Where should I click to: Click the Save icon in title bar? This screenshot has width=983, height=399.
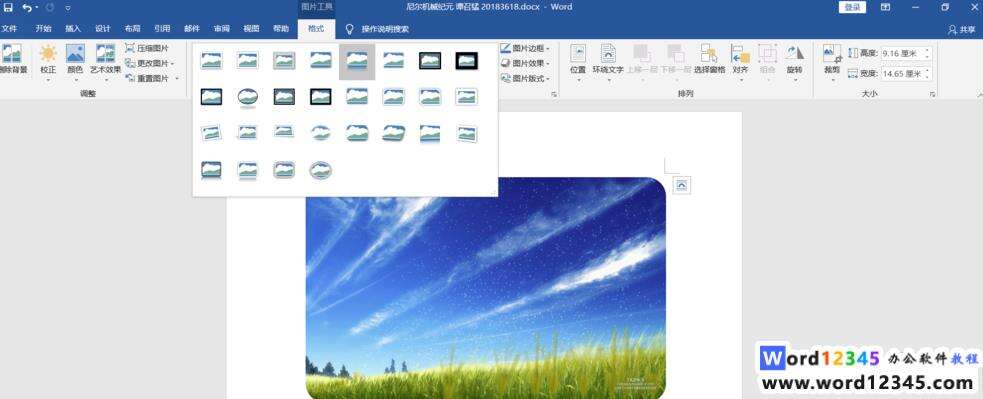tap(9, 8)
